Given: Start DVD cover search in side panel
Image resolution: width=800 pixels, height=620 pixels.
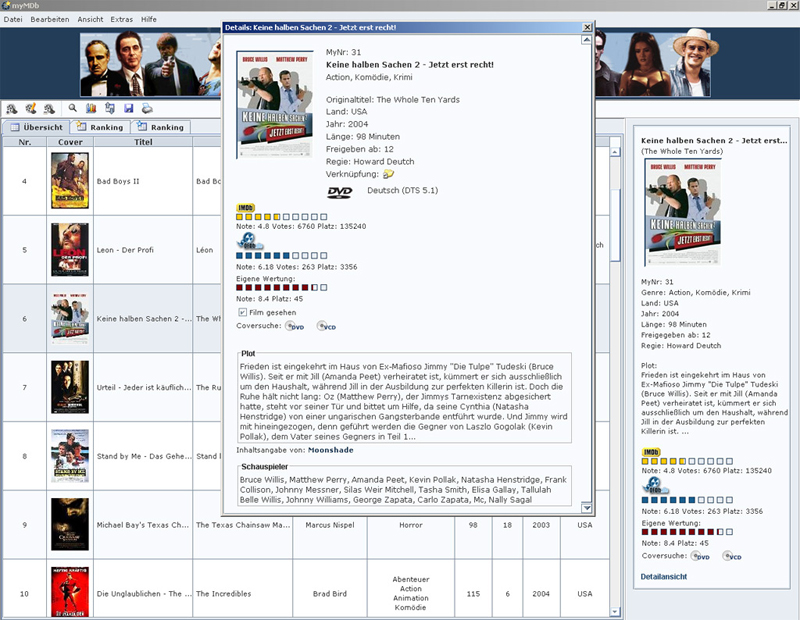Looking at the screenshot, I should tap(700, 556).
